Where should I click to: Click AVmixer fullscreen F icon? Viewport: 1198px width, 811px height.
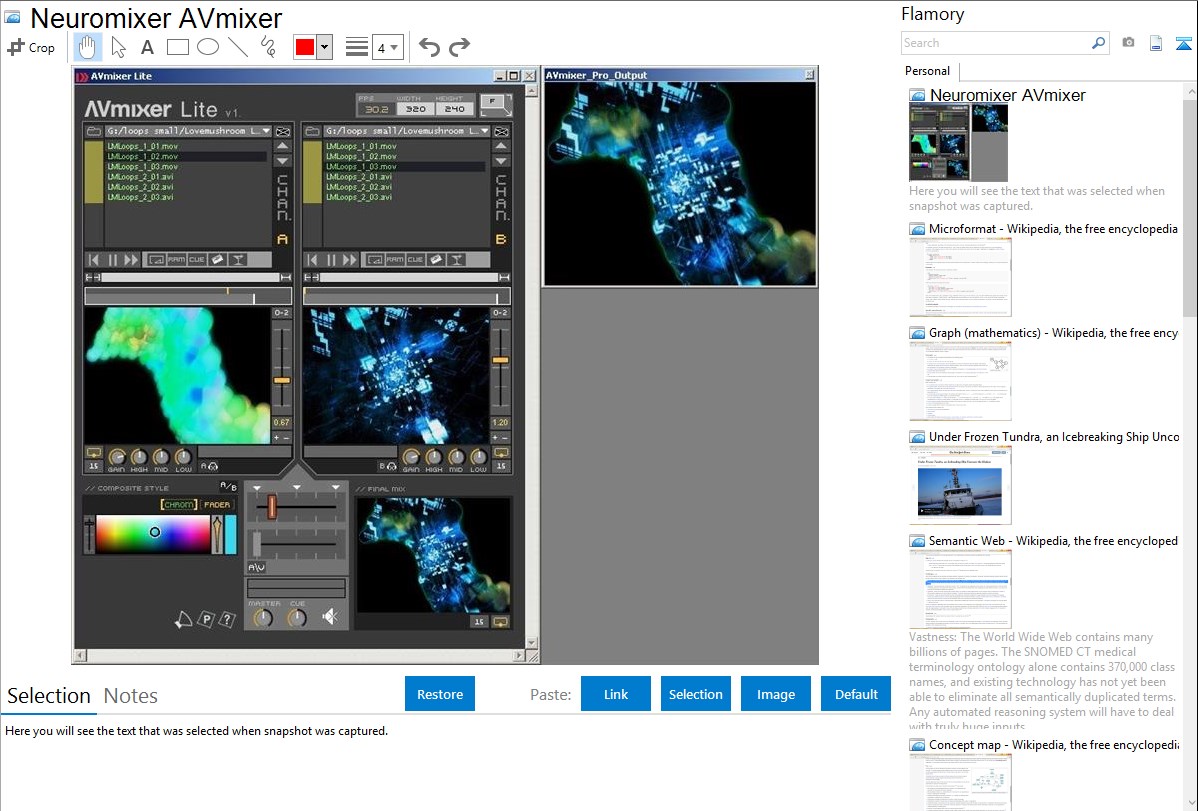tap(495, 103)
